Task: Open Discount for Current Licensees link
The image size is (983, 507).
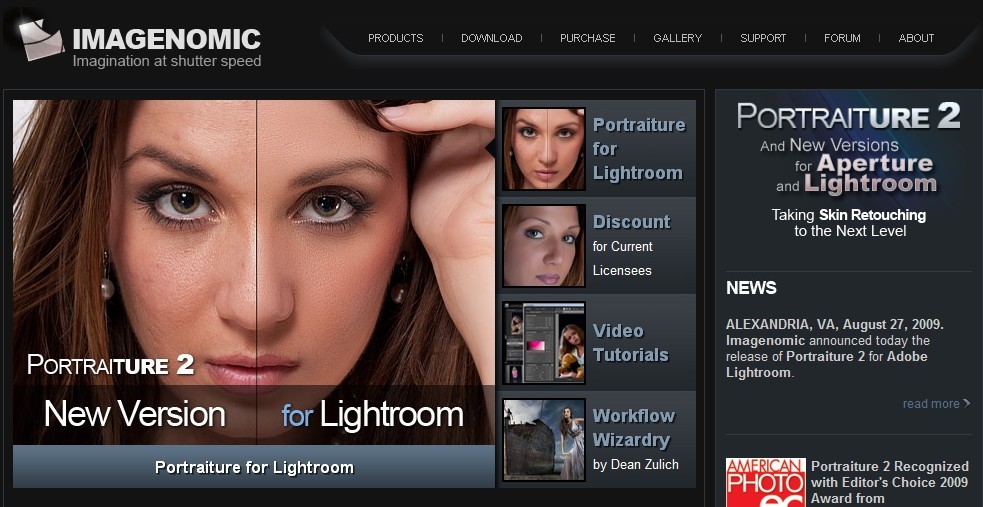Action: point(631,246)
